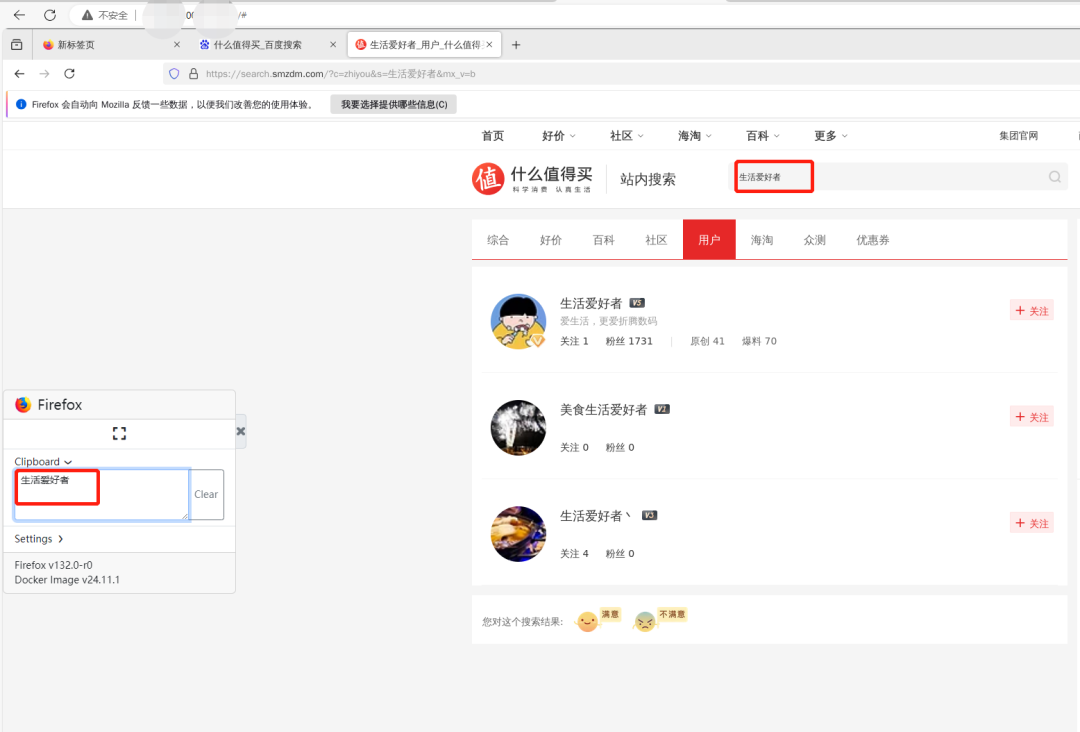The width and height of the screenshot is (1080, 732).
Task: Click 我要选择提供哪些信息 button
Action: (x=393, y=104)
